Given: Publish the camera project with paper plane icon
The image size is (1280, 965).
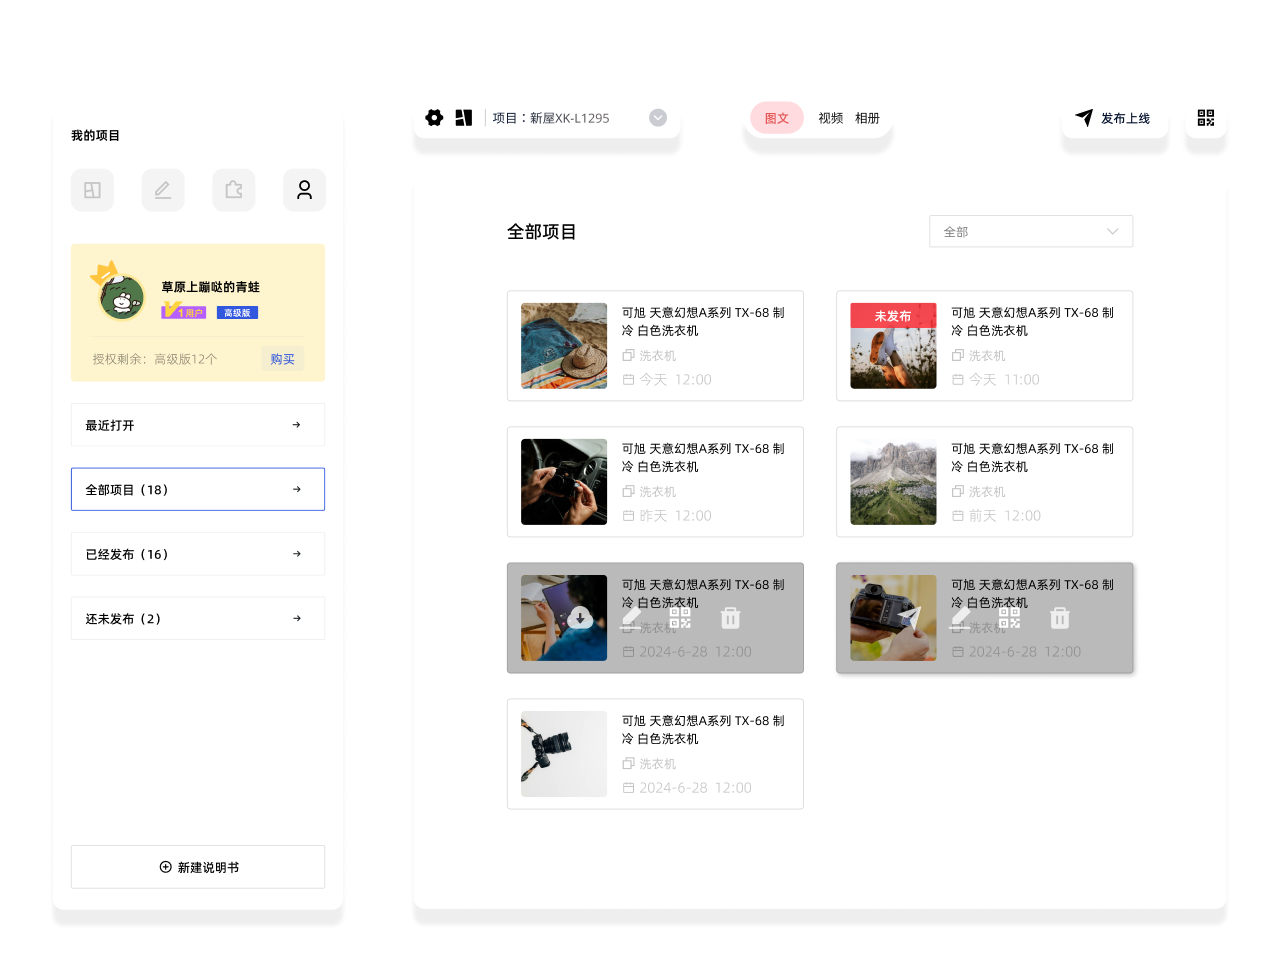Looking at the screenshot, I should click(909, 619).
